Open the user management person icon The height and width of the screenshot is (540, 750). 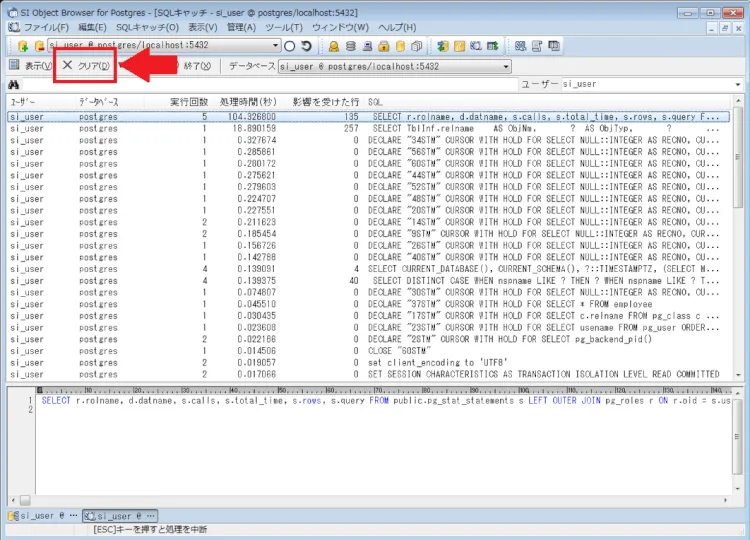(334, 46)
